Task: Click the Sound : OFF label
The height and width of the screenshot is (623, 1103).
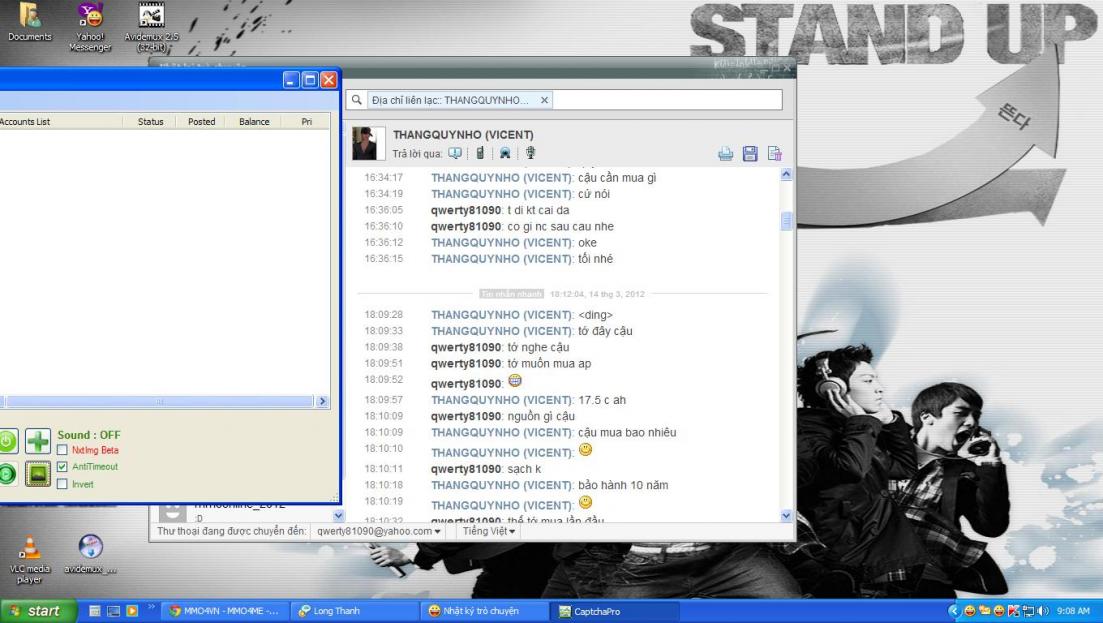Action: (x=89, y=435)
